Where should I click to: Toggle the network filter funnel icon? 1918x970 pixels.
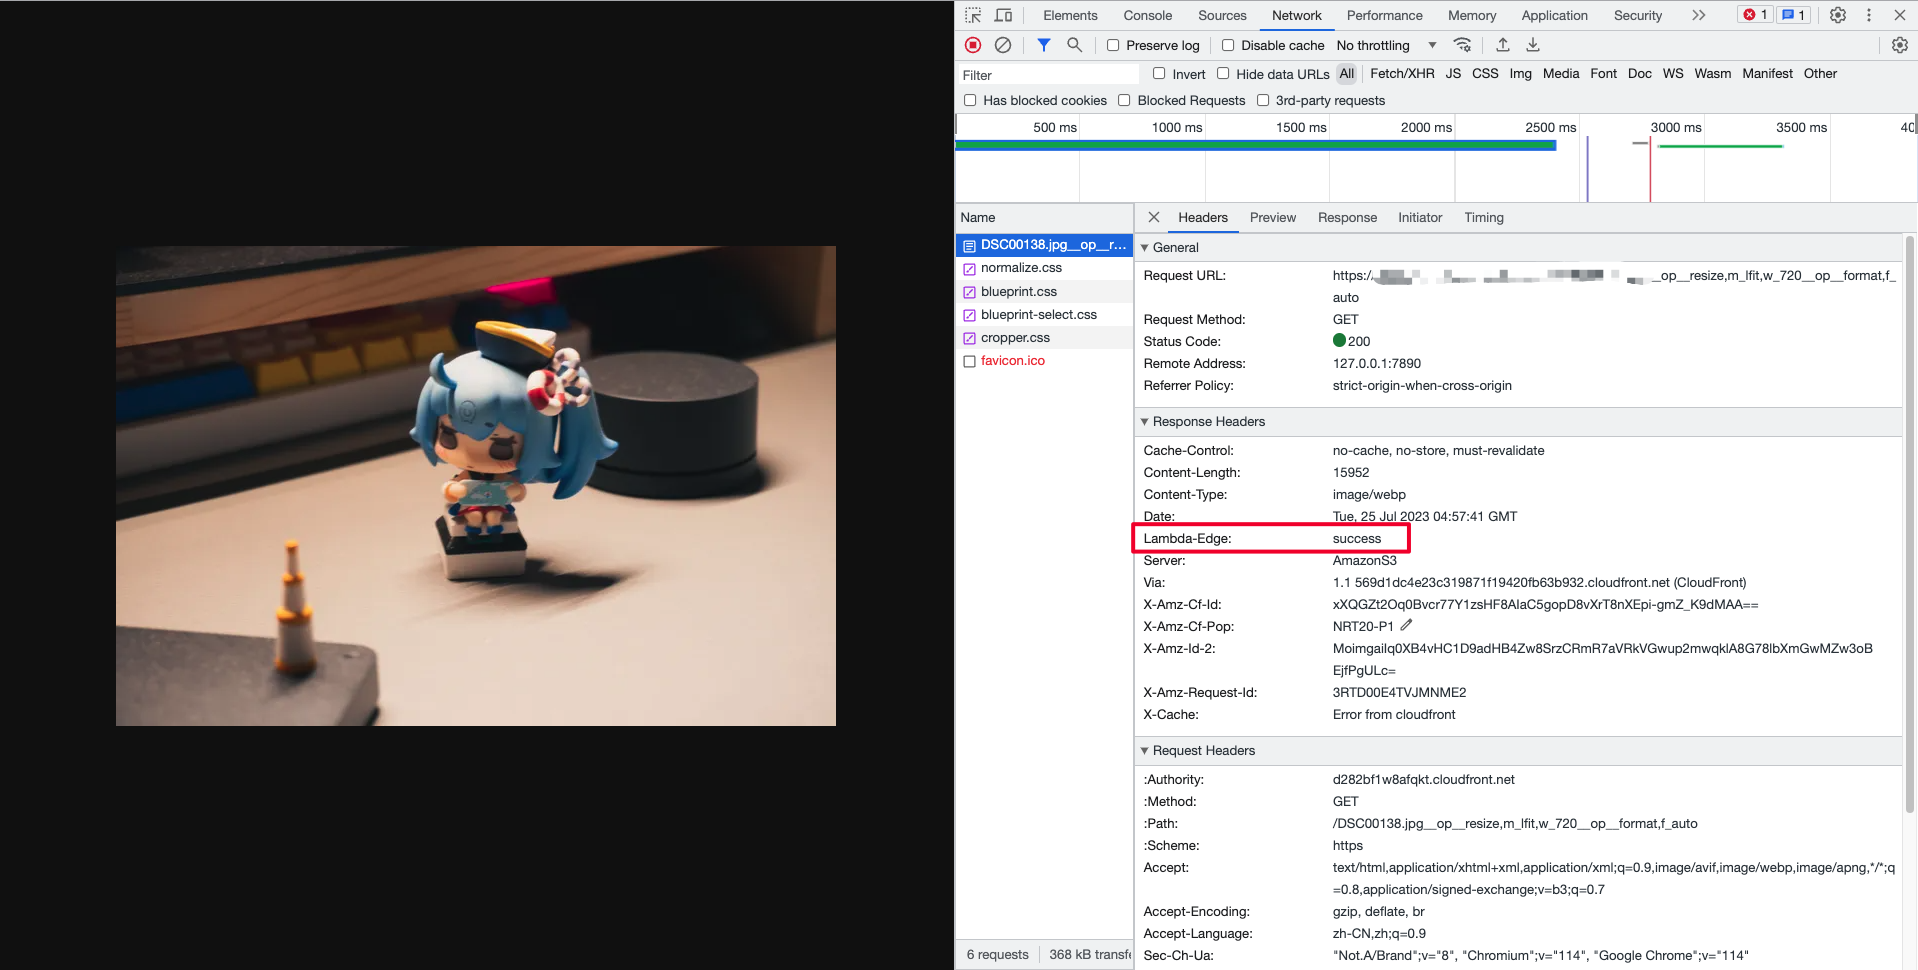[x=1044, y=45]
